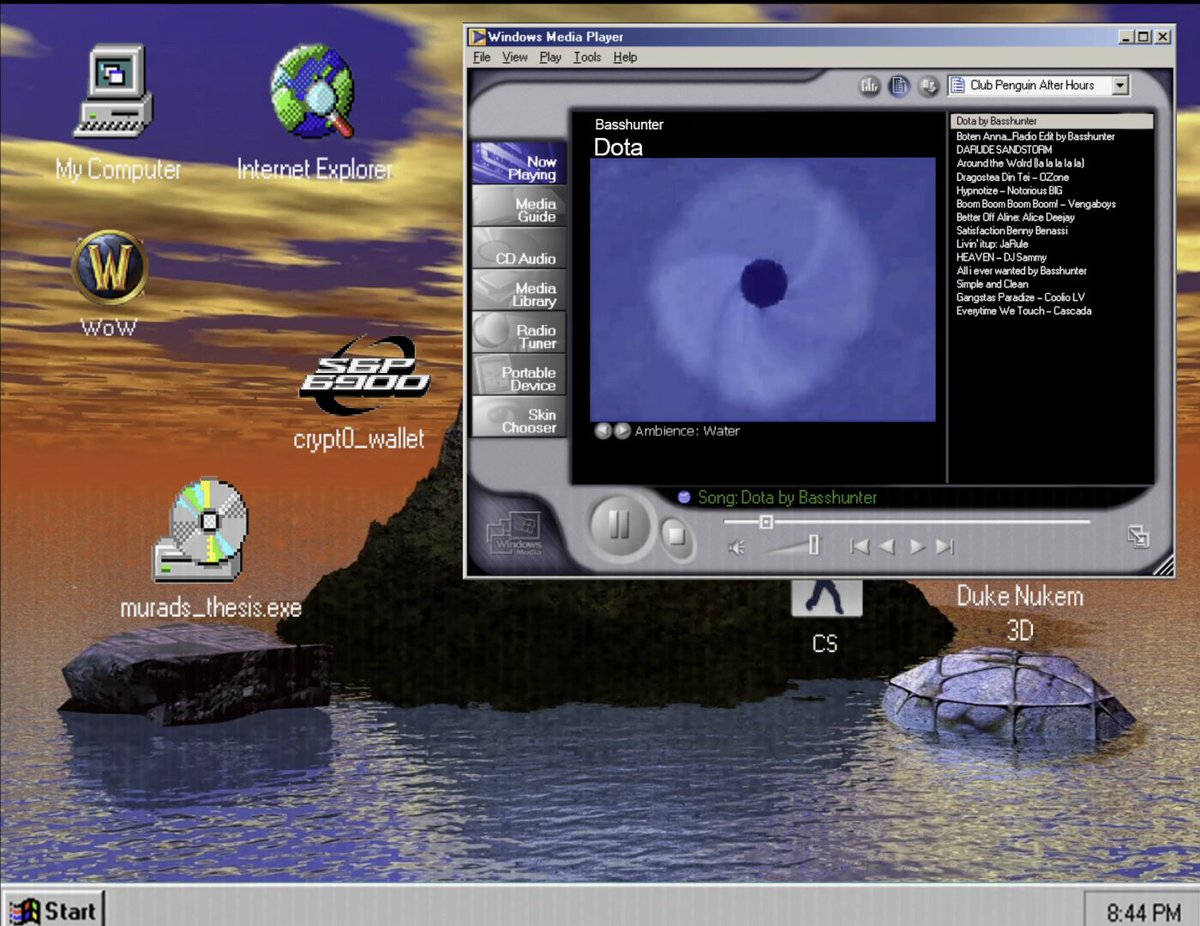
Task: Click the fast forward button
Action: 917,546
